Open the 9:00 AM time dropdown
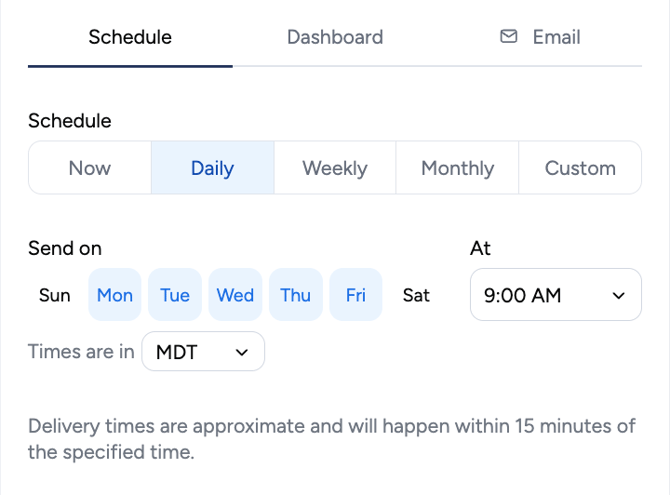670x495 pixels. pos(555,295)
